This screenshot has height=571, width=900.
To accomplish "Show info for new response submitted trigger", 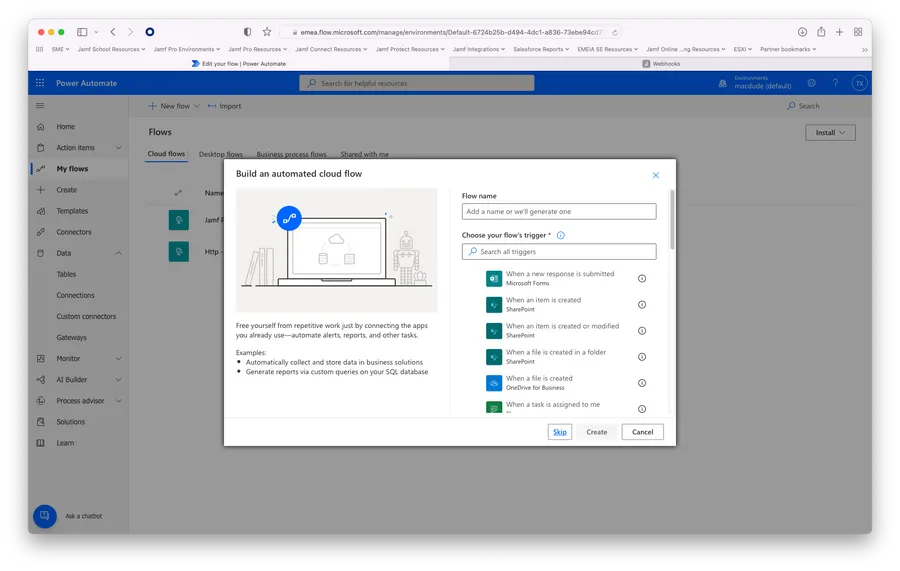I will point(642,278).
